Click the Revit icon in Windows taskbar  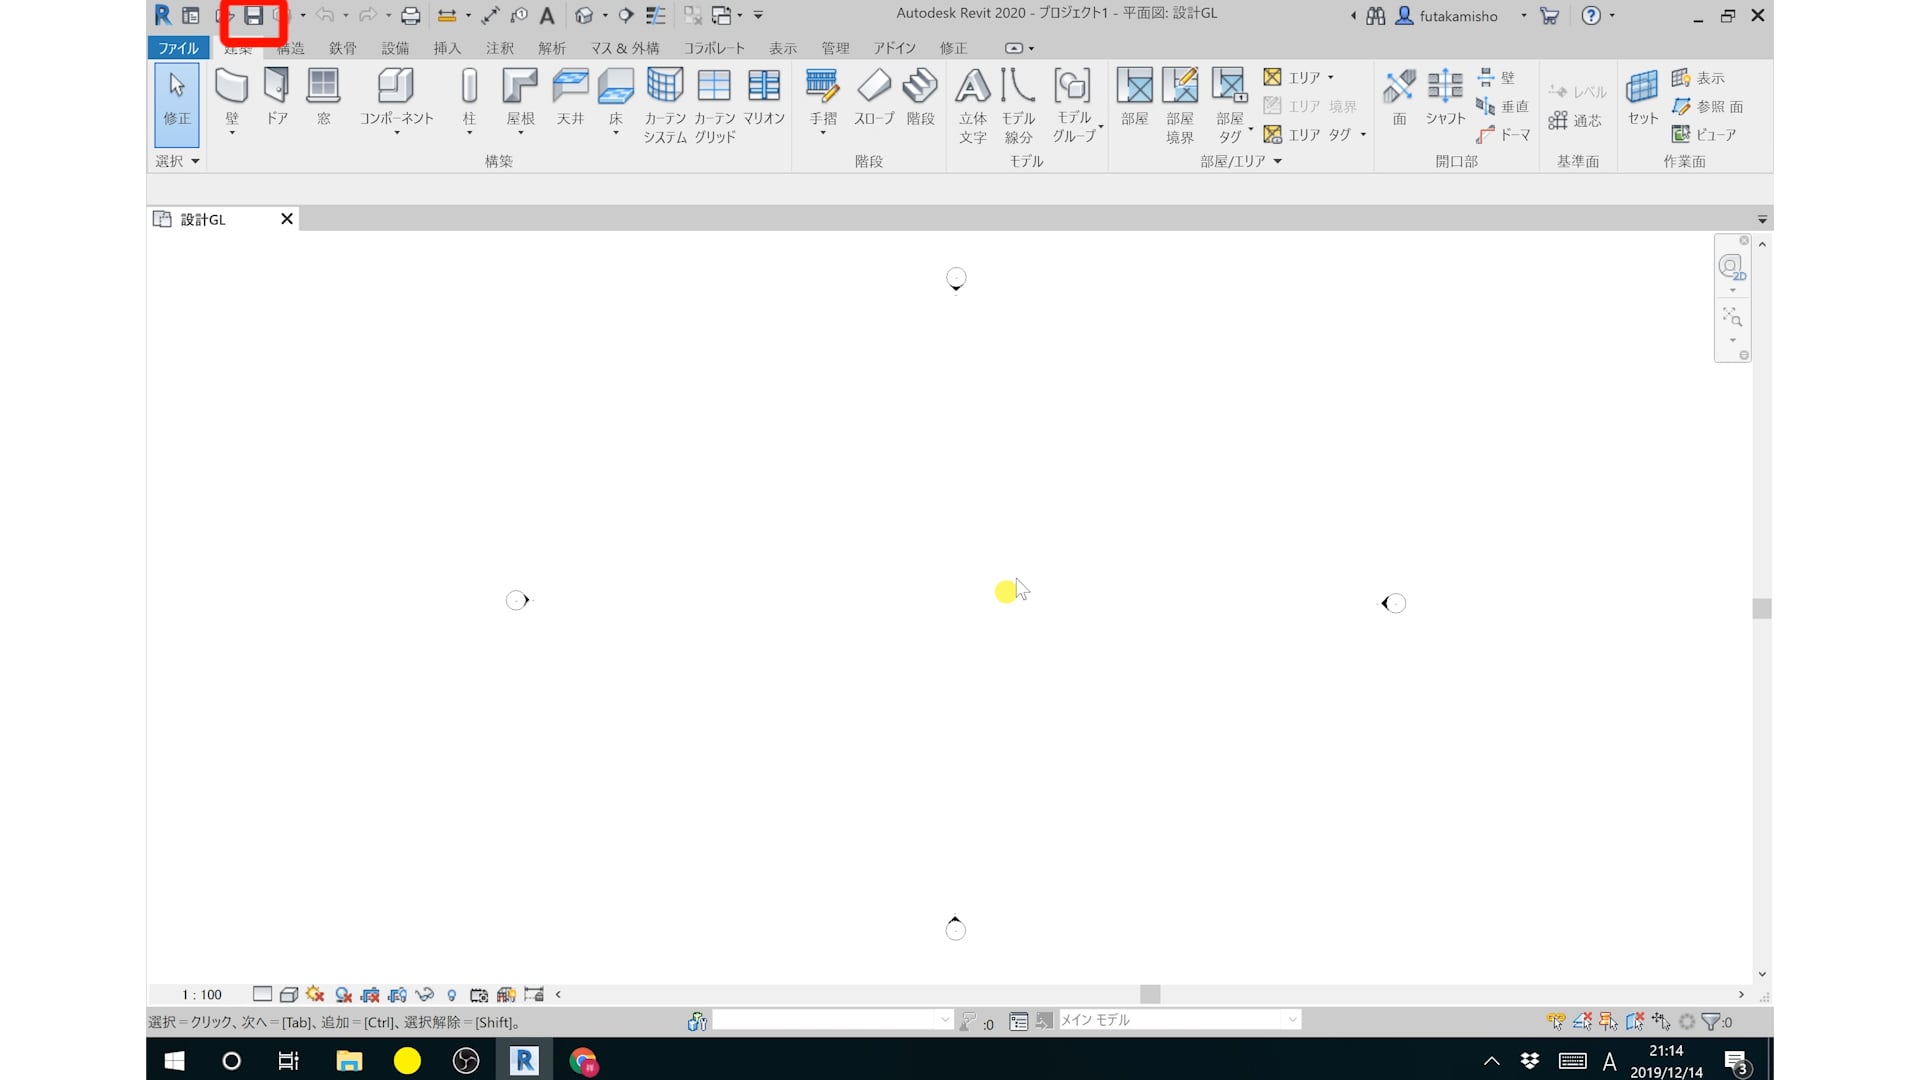524,1060
